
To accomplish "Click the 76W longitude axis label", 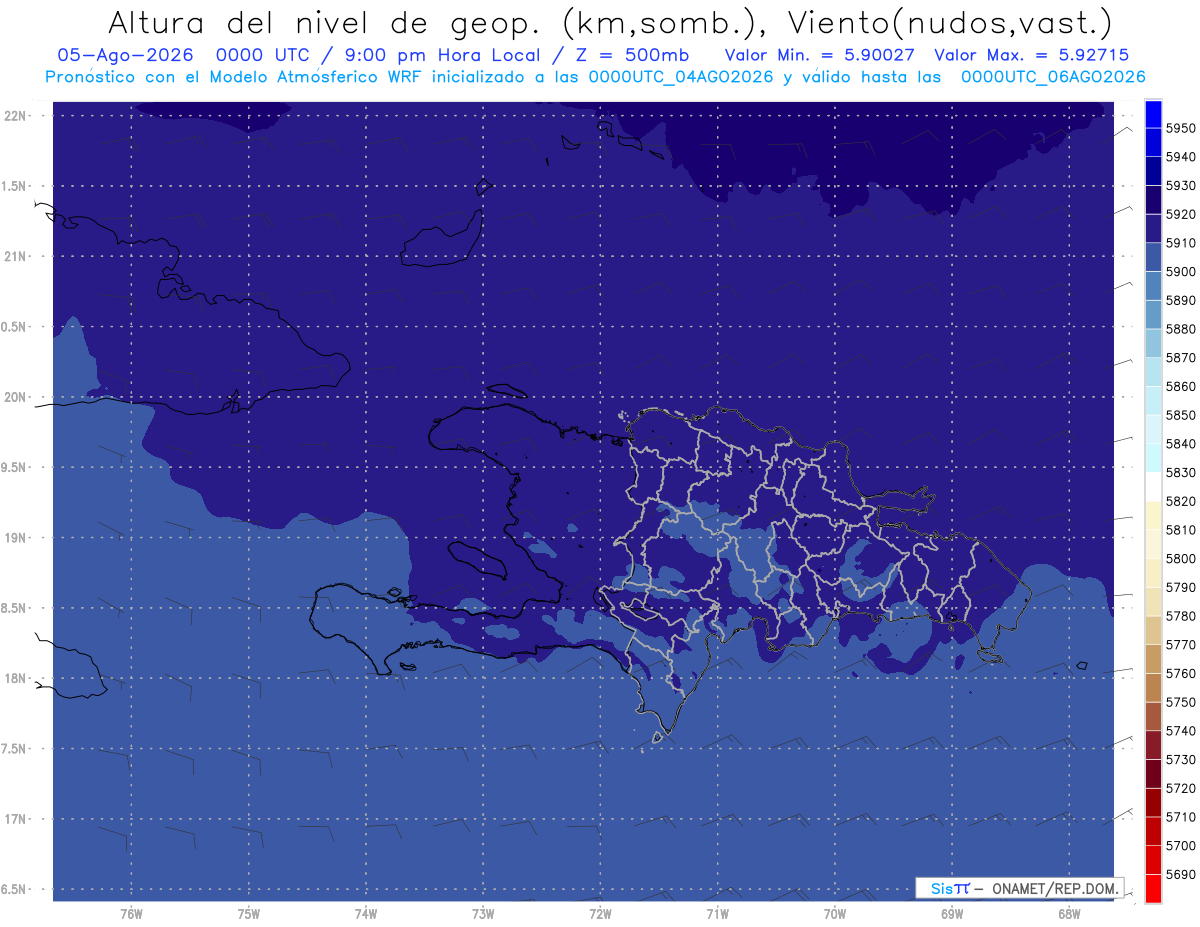I will 131,914.
